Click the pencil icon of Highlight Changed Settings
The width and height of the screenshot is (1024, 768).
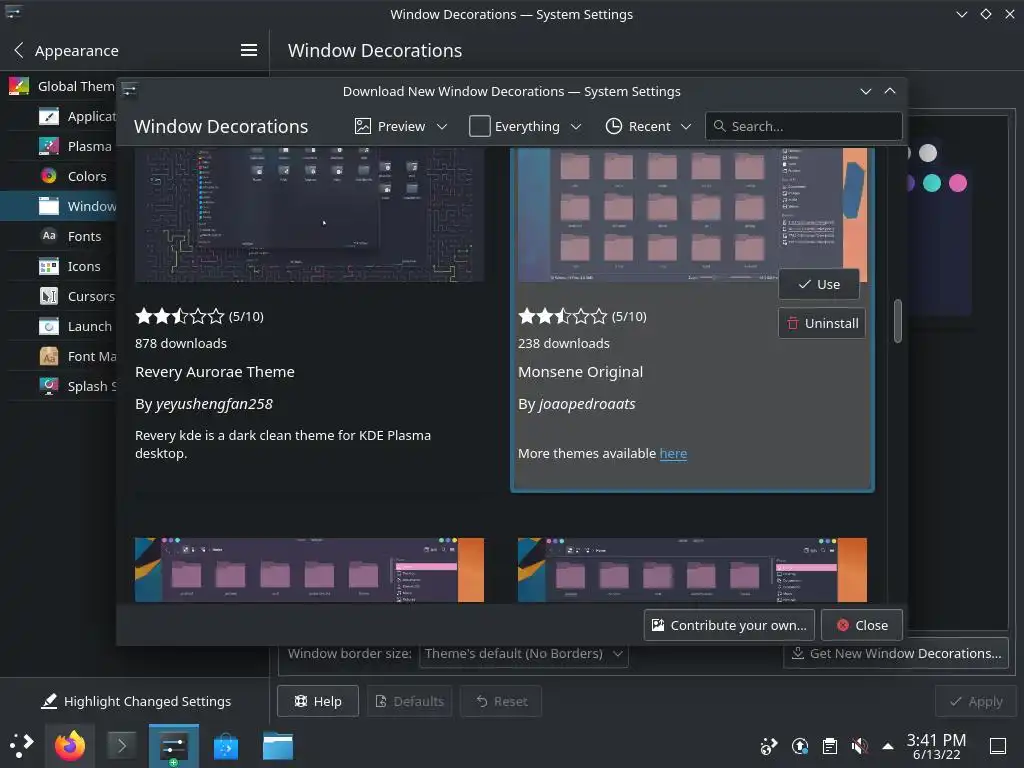tap(49, 701)
